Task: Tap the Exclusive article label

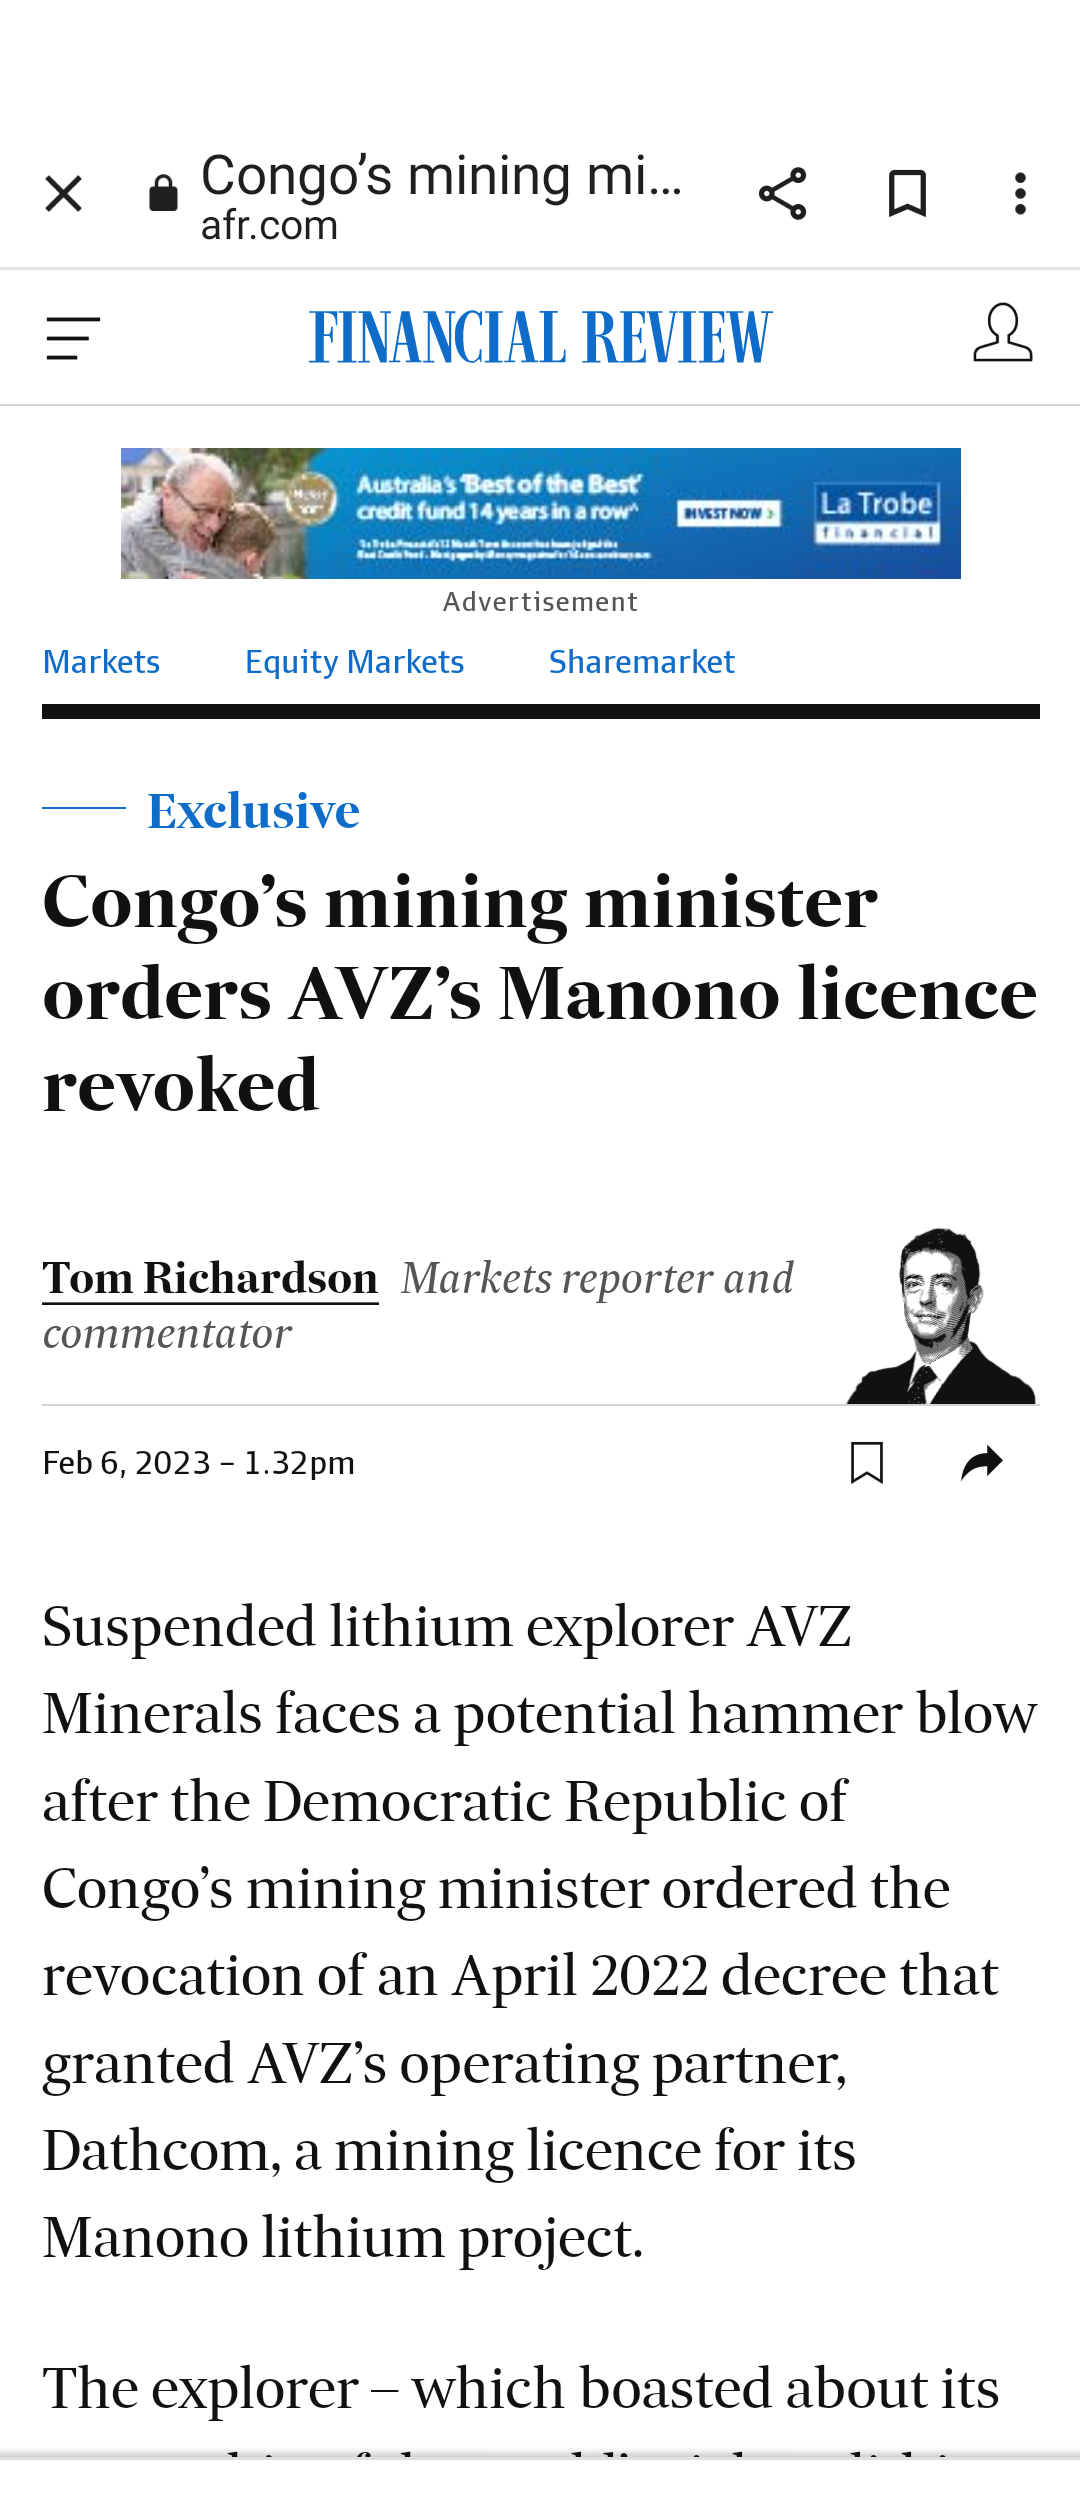Action: (x=253, y=811)
